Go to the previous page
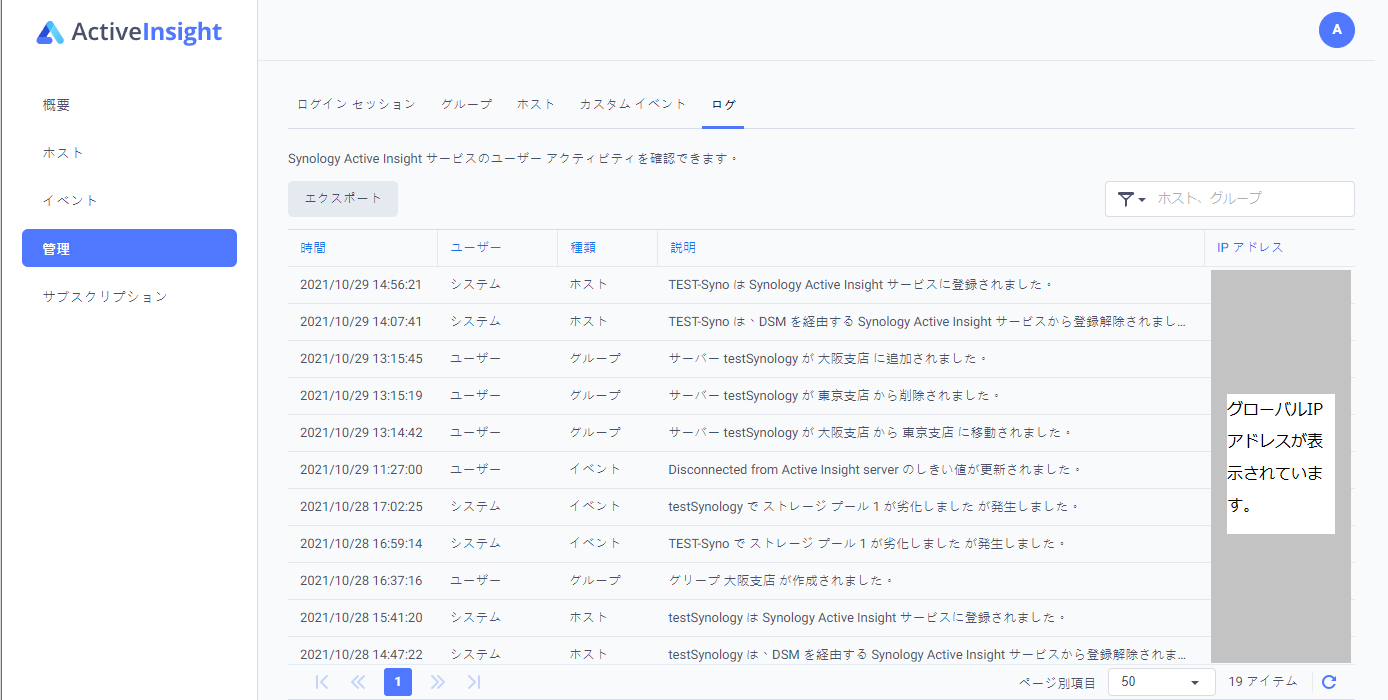The height and width of the screenshot is (700, 1388). (358, 682)
